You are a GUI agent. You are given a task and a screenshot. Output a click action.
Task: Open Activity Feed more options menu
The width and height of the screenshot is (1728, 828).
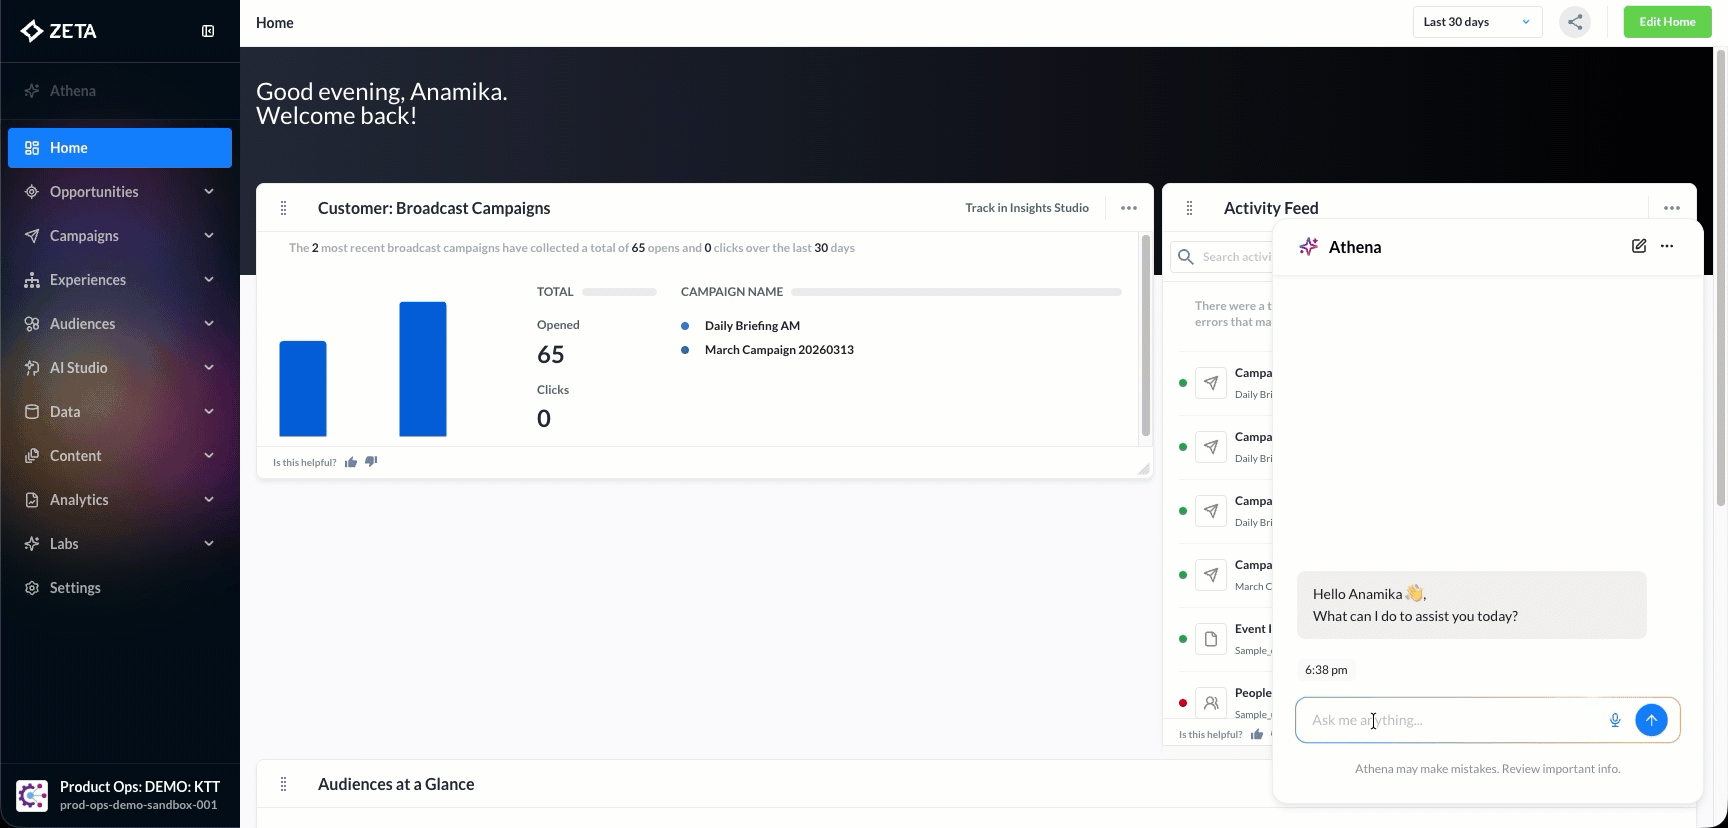tap(1672, 208)
